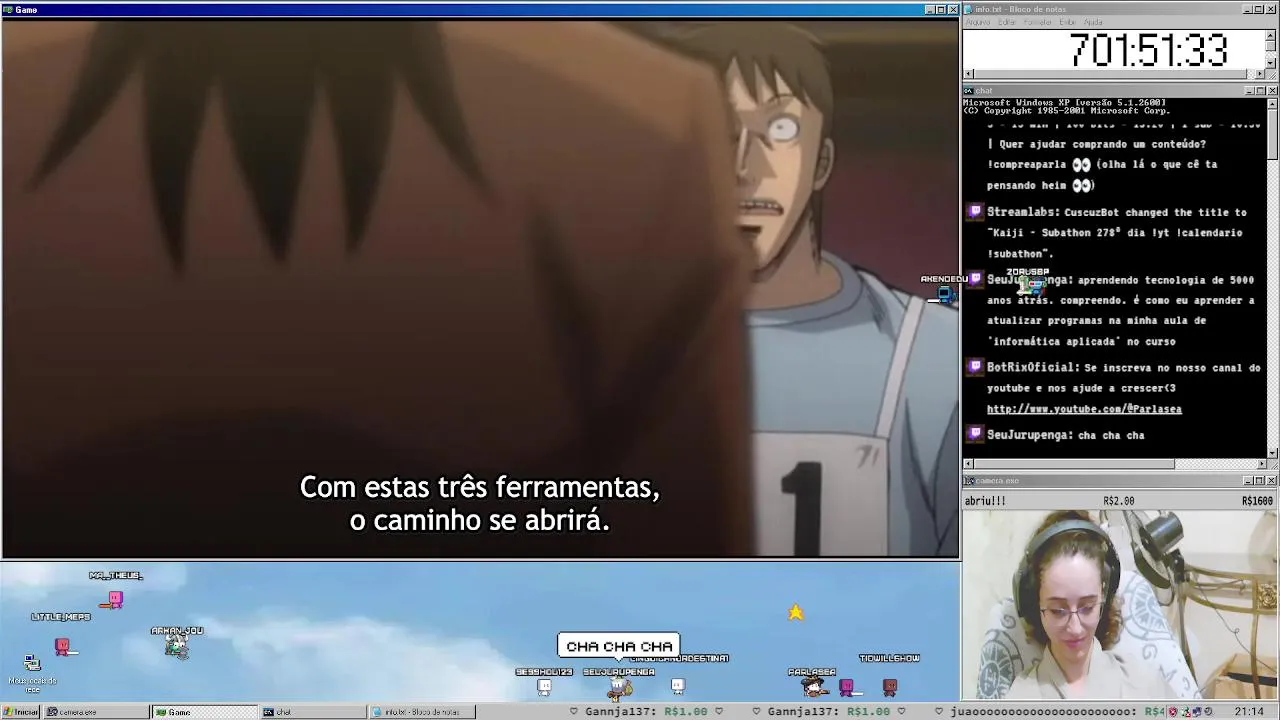
Task: Click the camera.exe window title icon
Action: point(969,481)
